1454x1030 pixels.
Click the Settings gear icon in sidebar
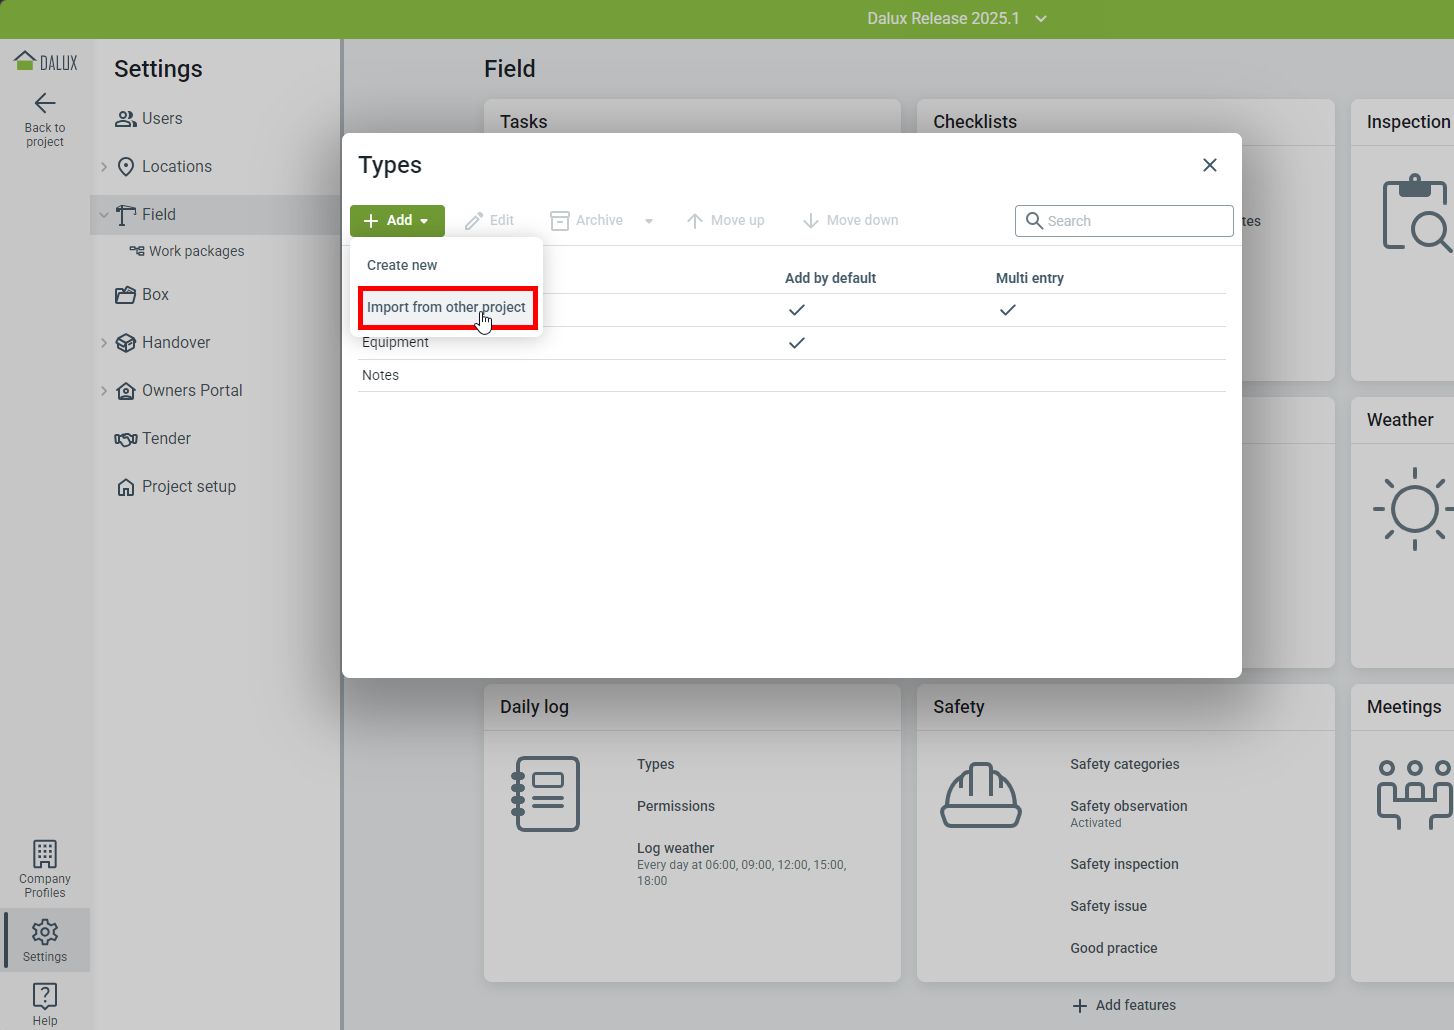click(x=45, y=932)
